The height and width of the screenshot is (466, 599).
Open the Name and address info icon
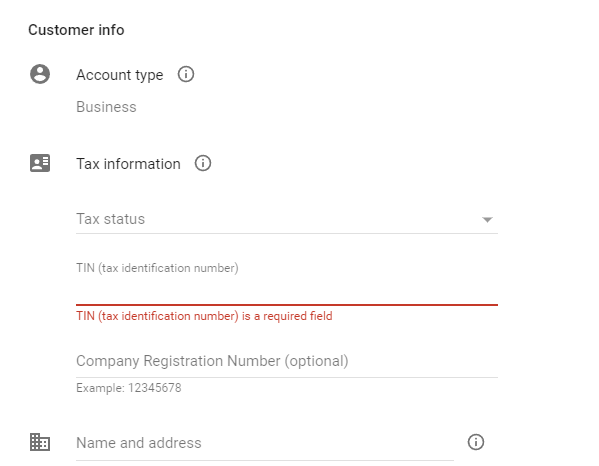point(476,442)
